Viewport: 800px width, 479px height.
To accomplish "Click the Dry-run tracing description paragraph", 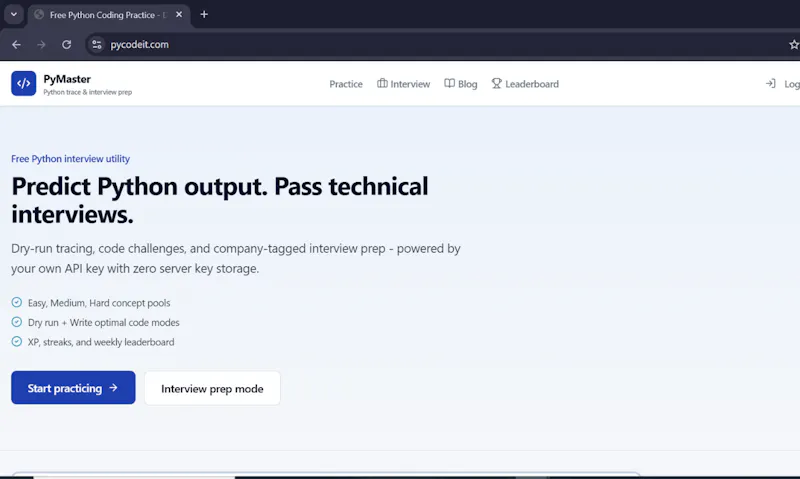I will coord(236,259).
